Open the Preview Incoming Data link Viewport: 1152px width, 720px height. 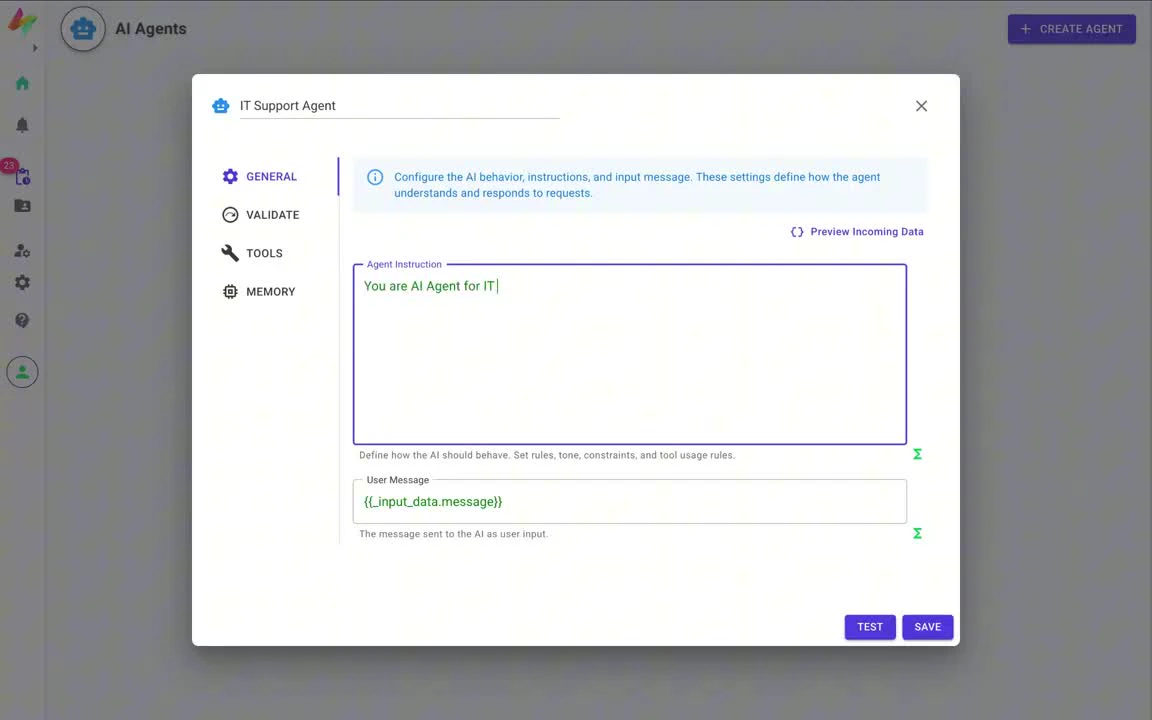click(x=857, y=231)
